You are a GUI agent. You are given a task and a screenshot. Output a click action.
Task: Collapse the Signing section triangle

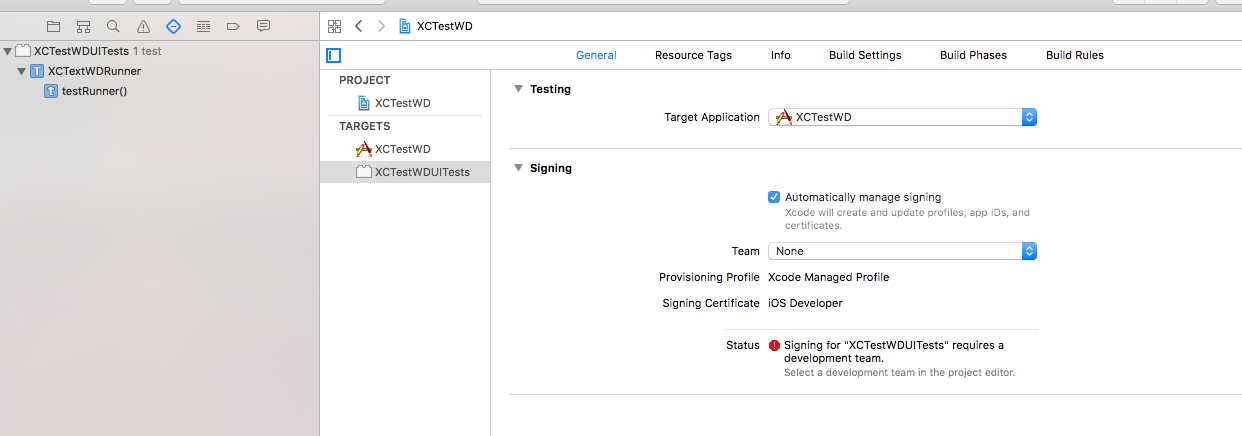(x=518, y=168)
